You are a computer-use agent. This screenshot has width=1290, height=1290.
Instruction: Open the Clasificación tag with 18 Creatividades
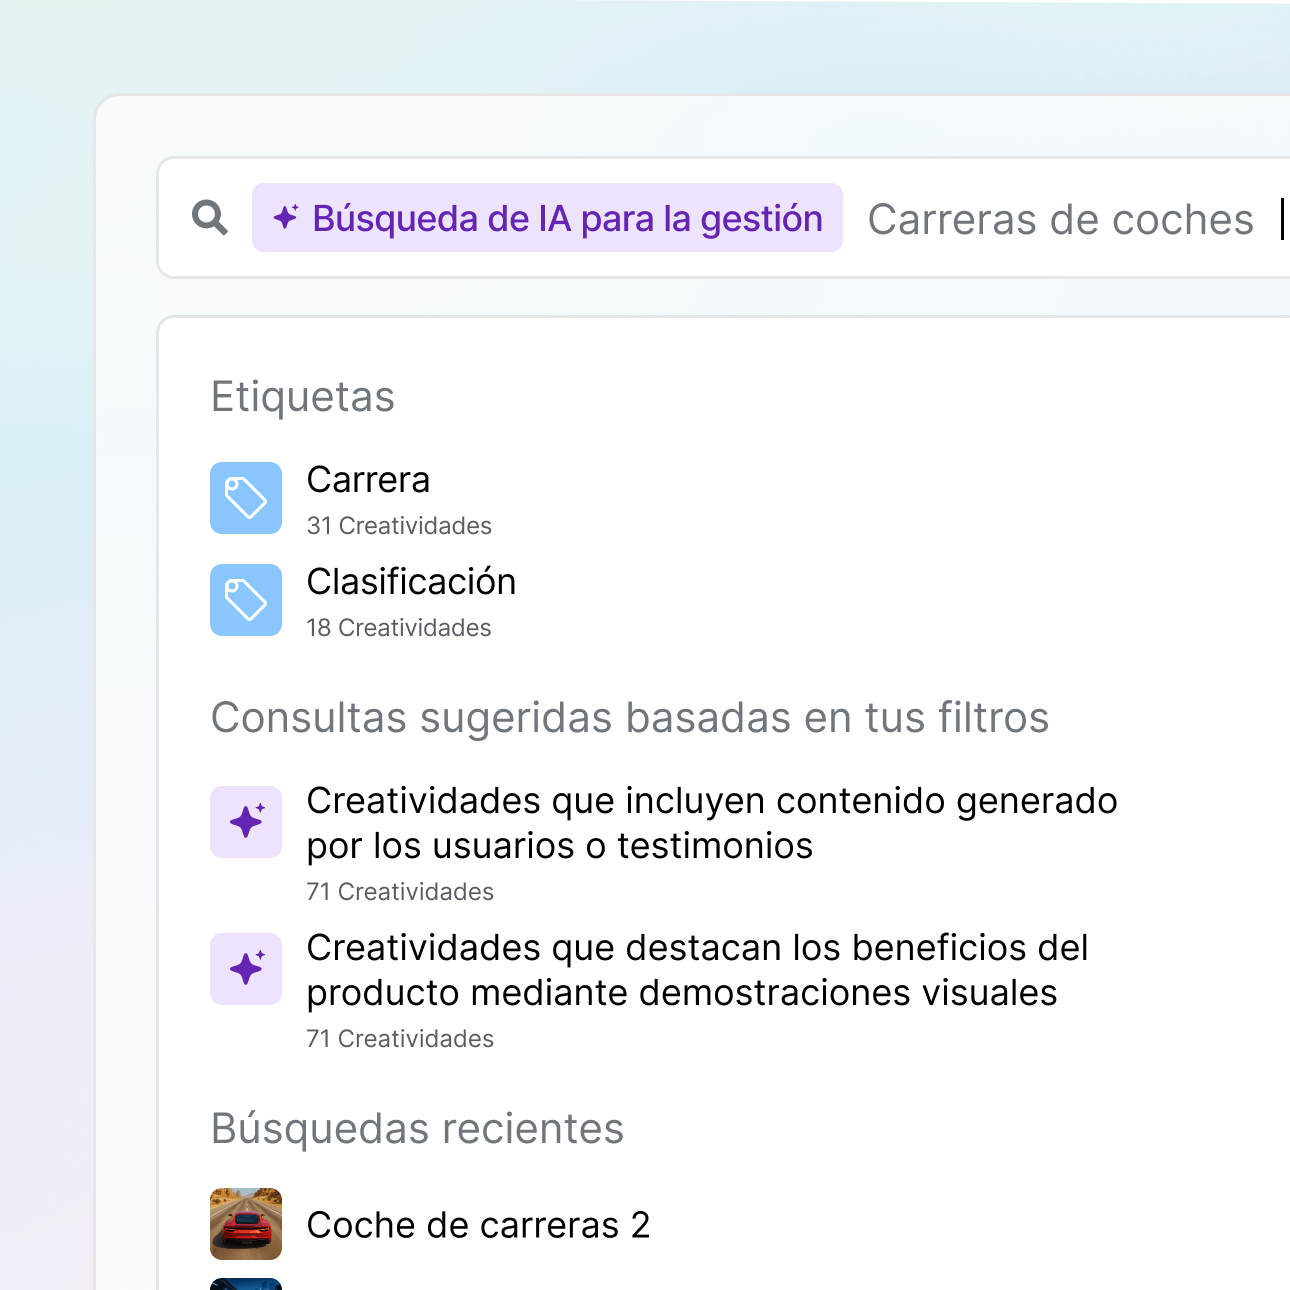click(412, 581)
